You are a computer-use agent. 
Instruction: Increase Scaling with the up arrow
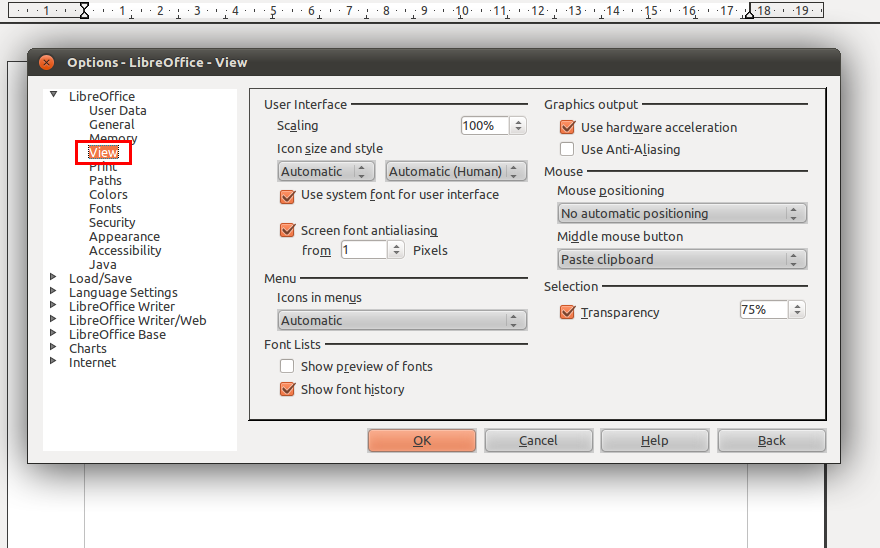click(518, 121)
